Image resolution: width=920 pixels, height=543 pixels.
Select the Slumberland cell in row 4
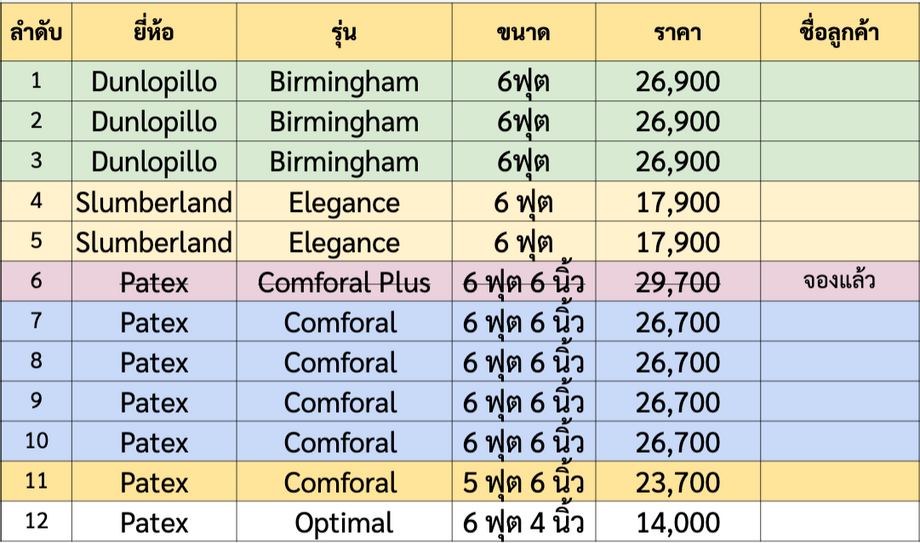coord(154,201)
